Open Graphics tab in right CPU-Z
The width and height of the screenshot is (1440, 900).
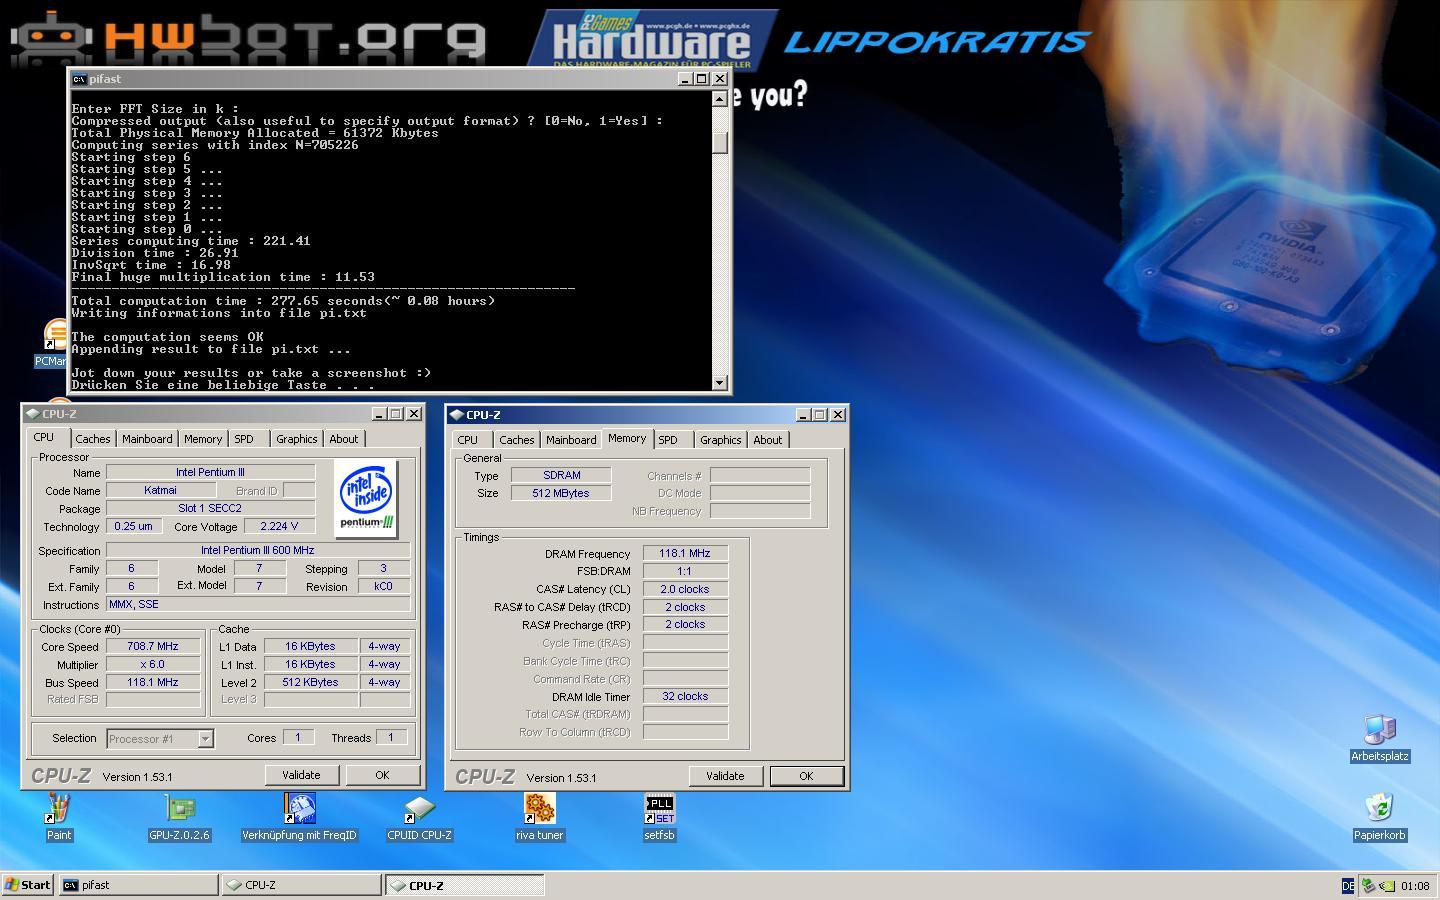coord(721,440)
